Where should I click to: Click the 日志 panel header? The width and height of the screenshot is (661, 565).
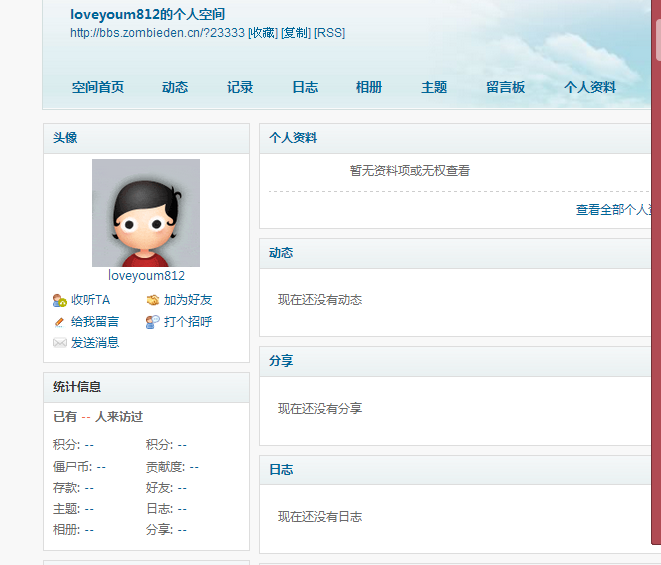[x=455, y=470]
